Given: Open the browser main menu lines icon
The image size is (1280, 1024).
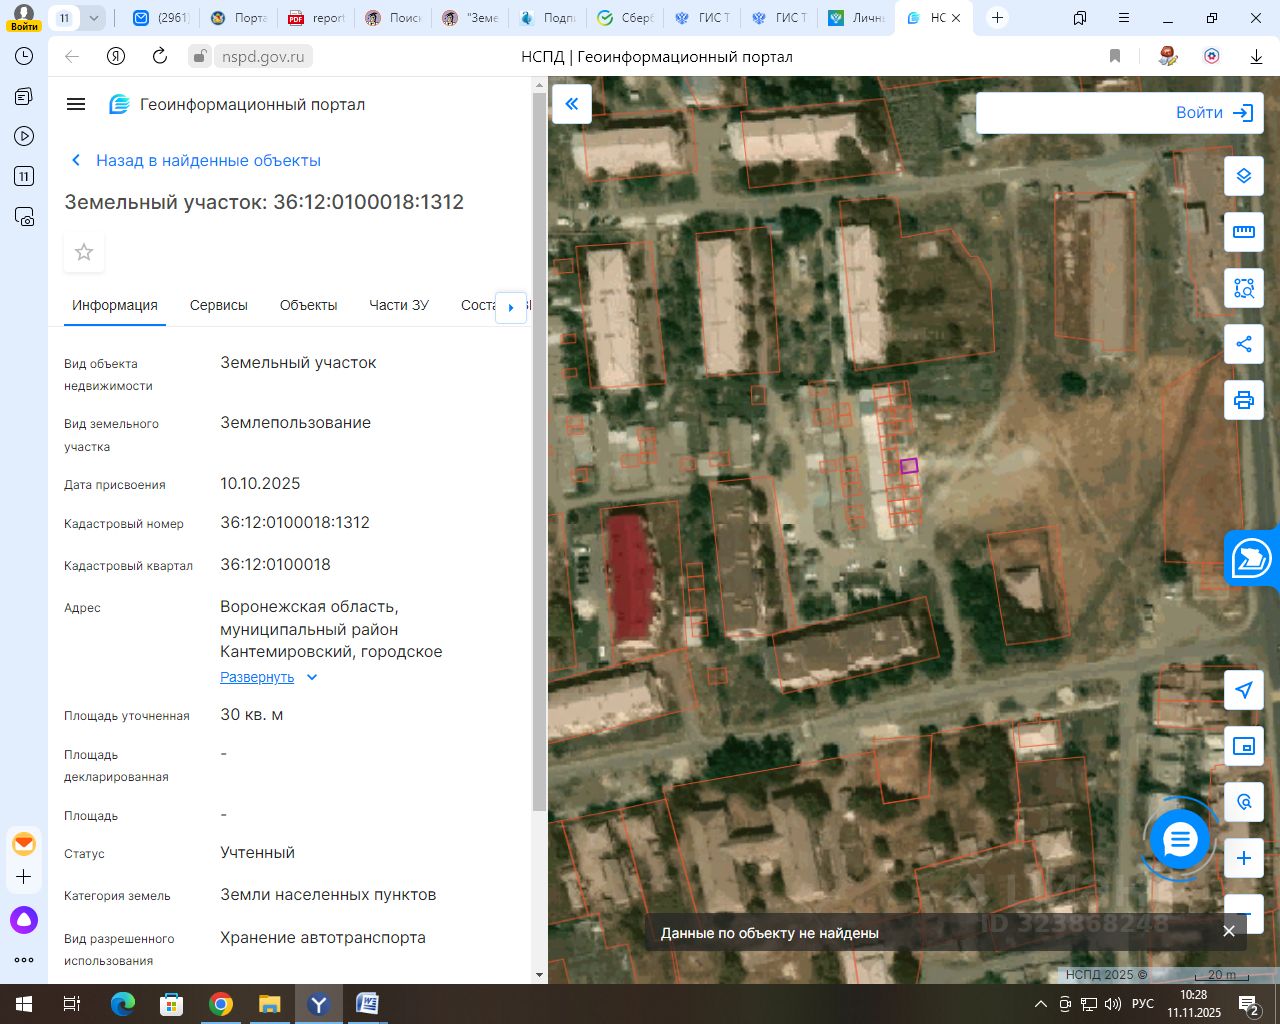Looking at the screenshot, I should pos(1124,18).
